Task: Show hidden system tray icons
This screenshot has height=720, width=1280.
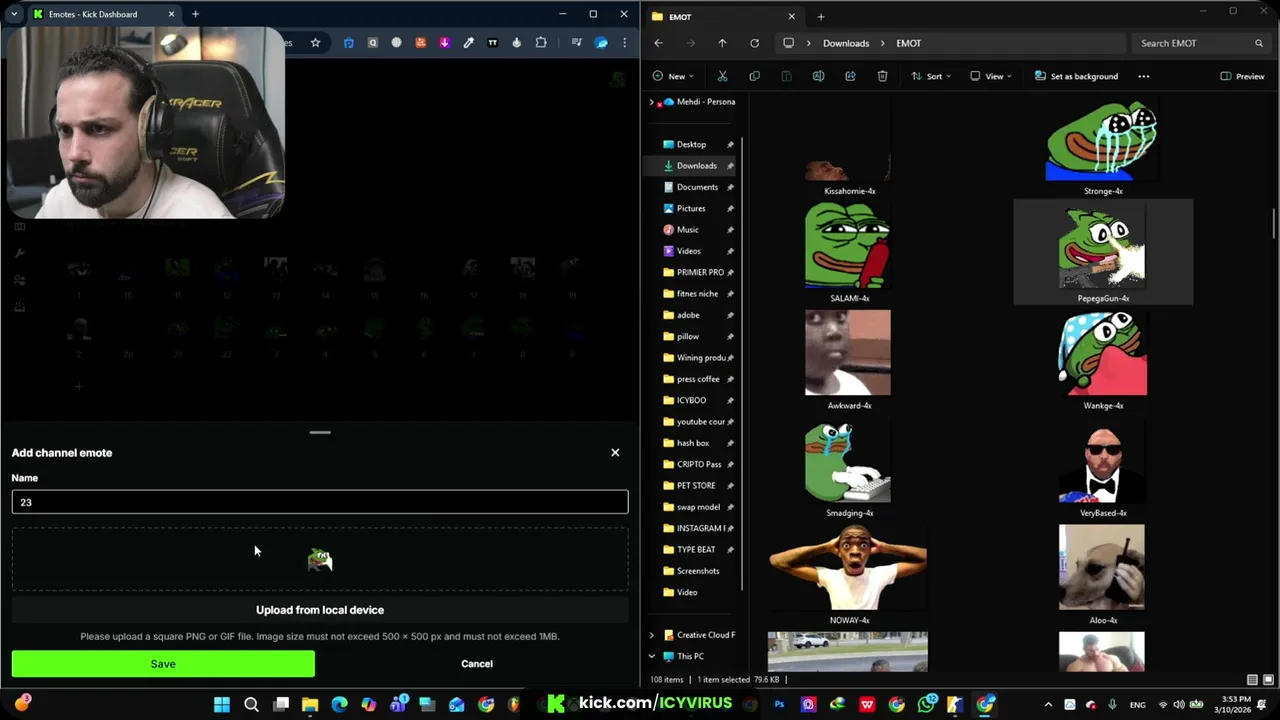Action: tap(1048, 704)
